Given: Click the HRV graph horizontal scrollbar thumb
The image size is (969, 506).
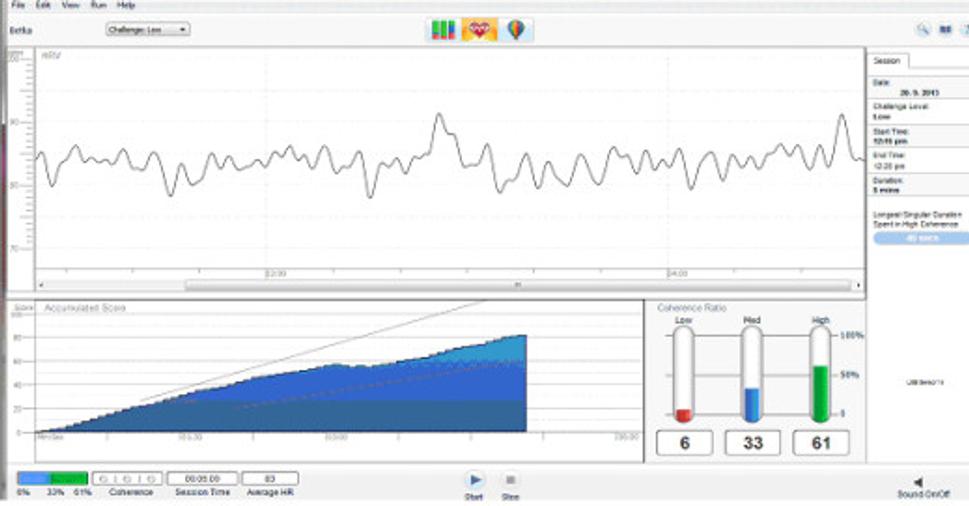Looking at the screenshot, I should 518,285.
